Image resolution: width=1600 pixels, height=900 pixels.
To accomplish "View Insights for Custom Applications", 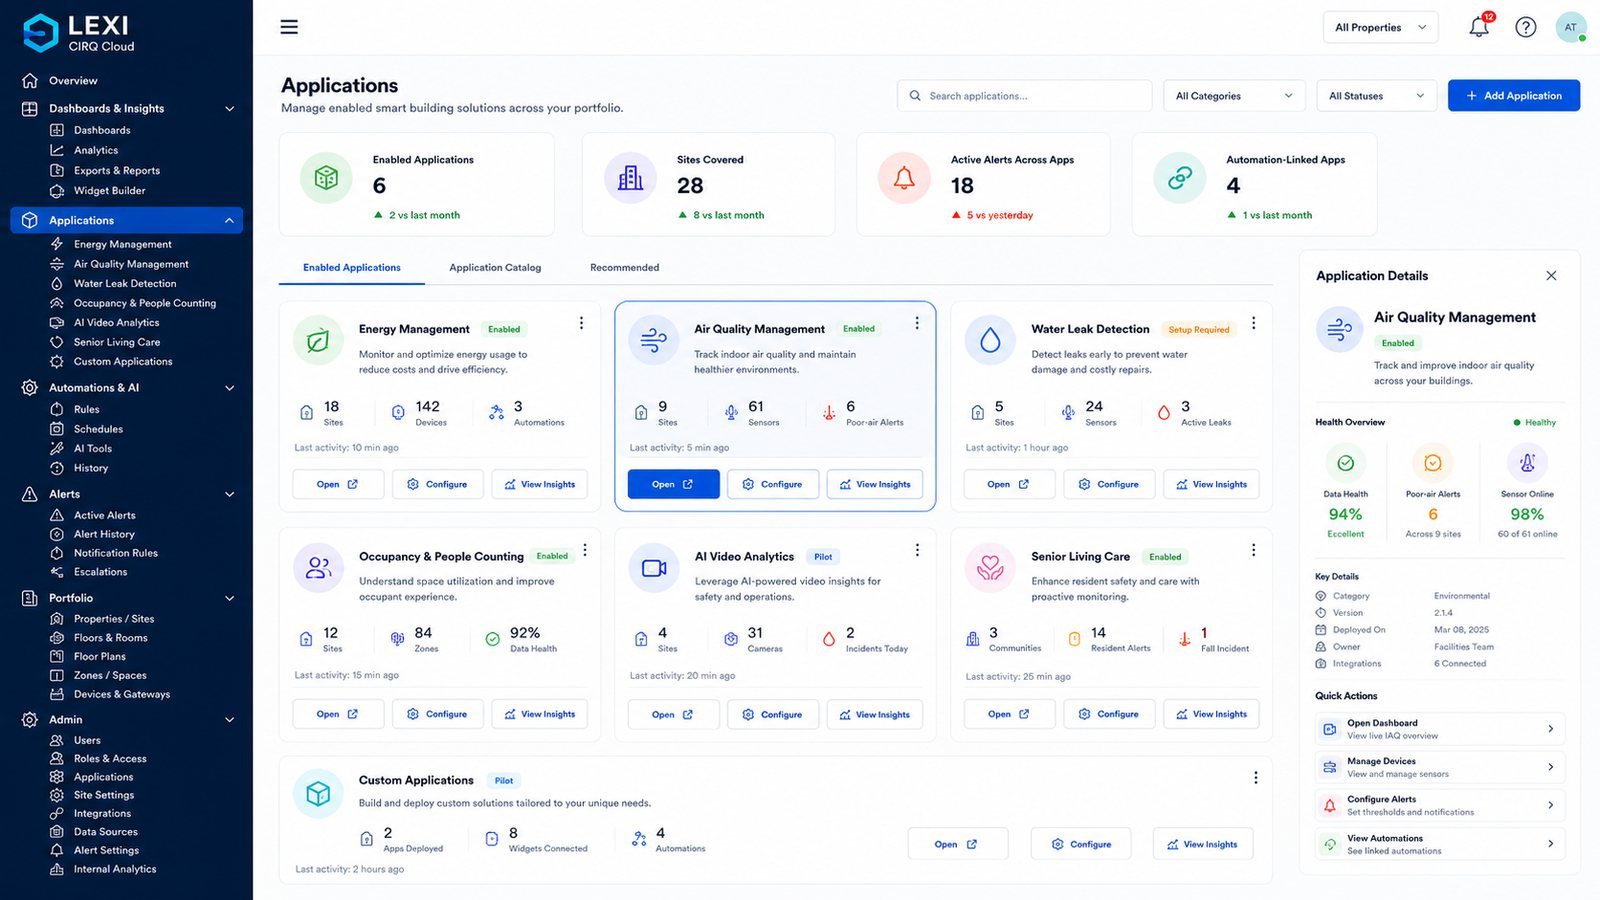I will [x=1203, y=844].
